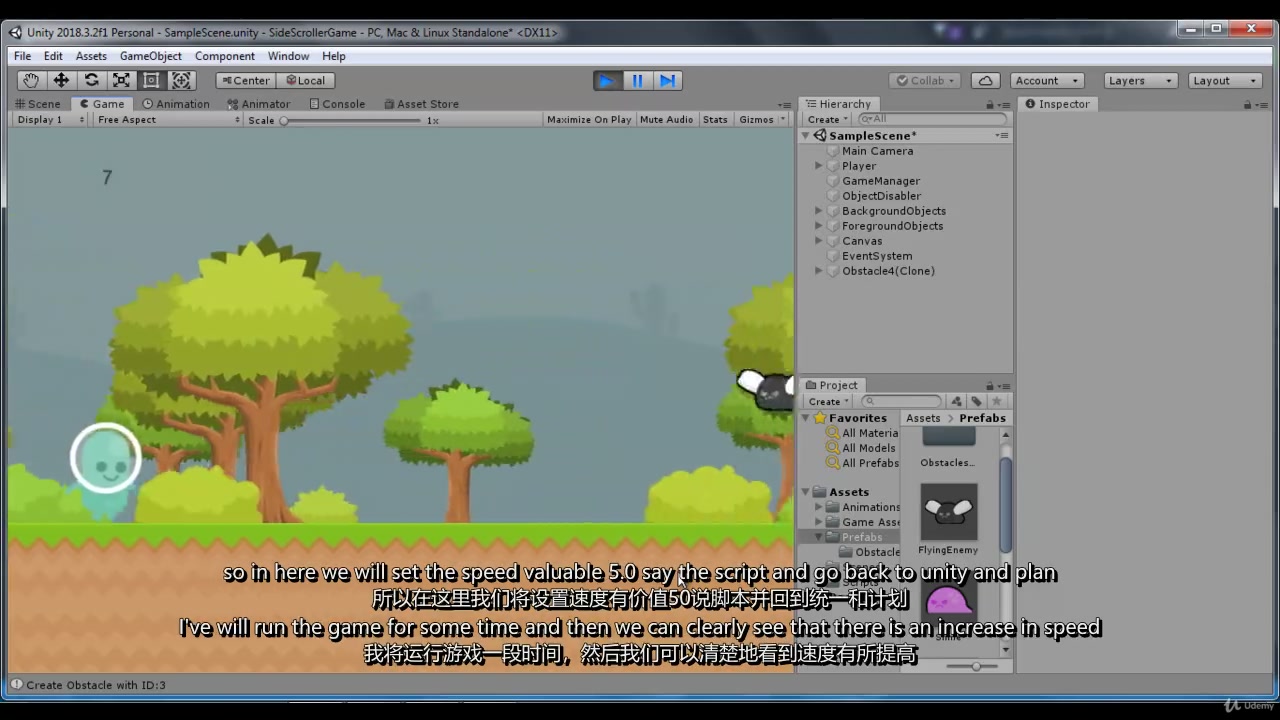
Task: Switch to the Scene tab
Action: point(38,103)
